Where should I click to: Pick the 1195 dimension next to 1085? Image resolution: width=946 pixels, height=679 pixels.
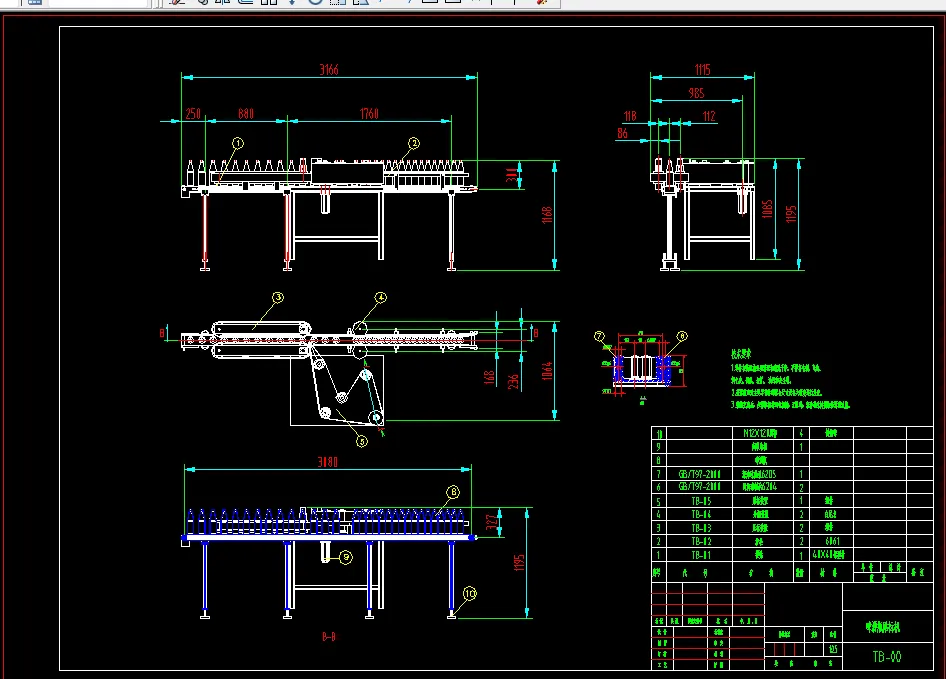coord(791,214)
